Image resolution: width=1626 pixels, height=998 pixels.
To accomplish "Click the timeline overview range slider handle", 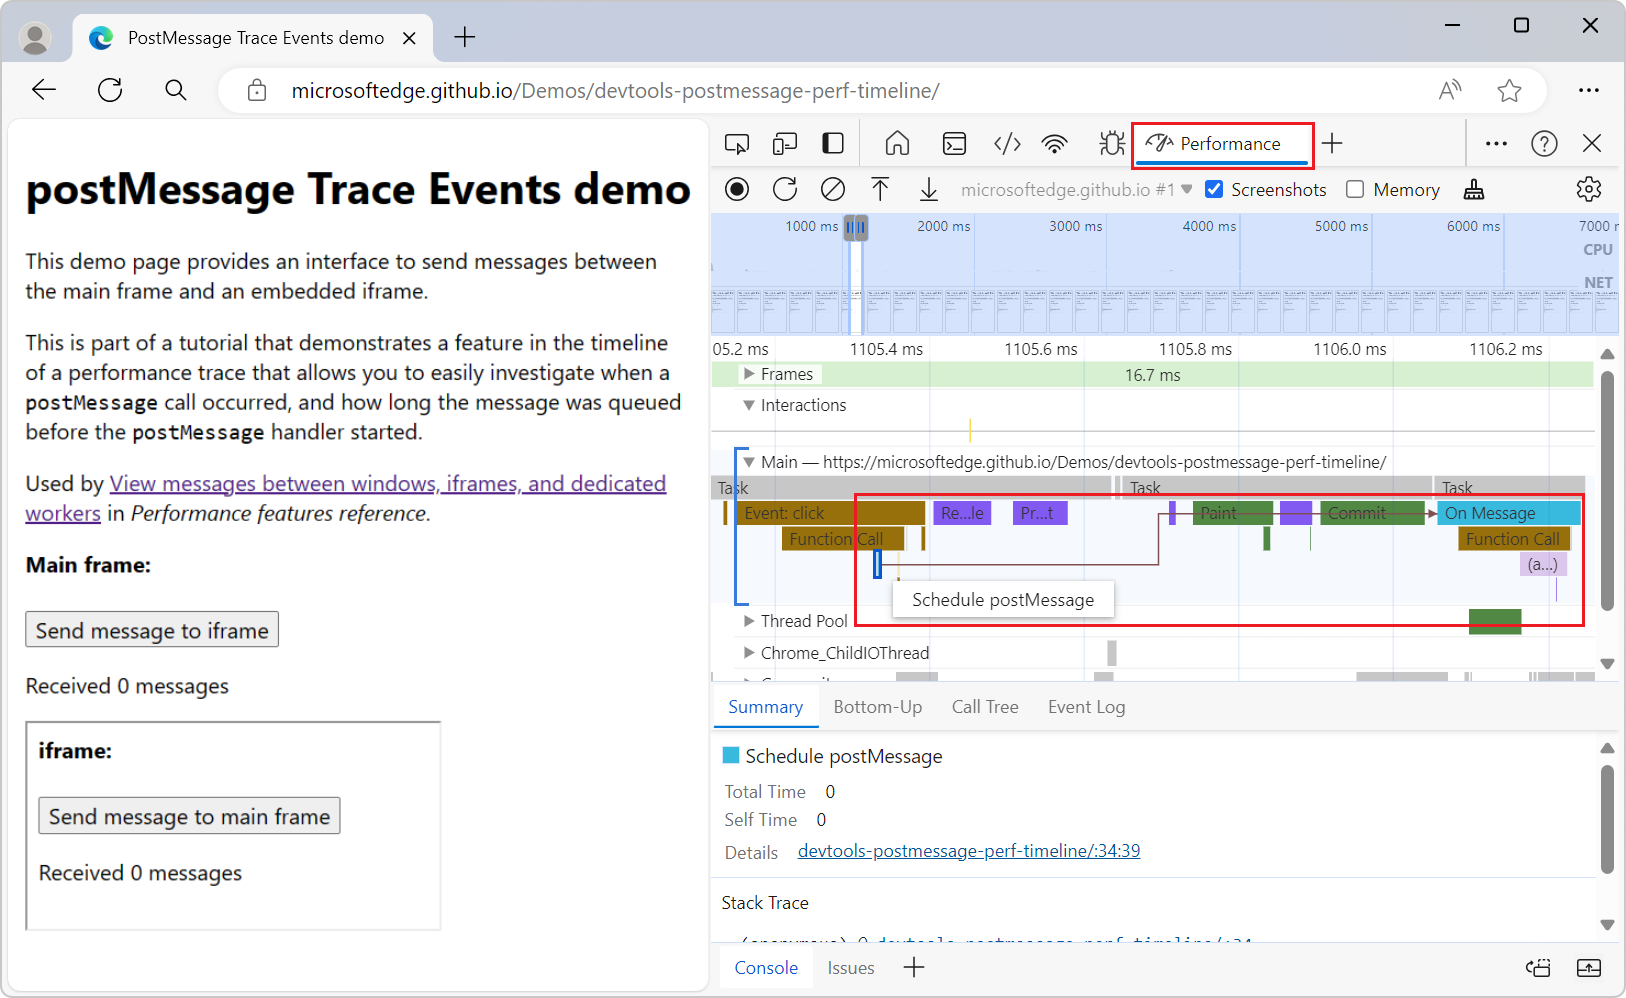I will pyautogui.click(x=856, y=227).
